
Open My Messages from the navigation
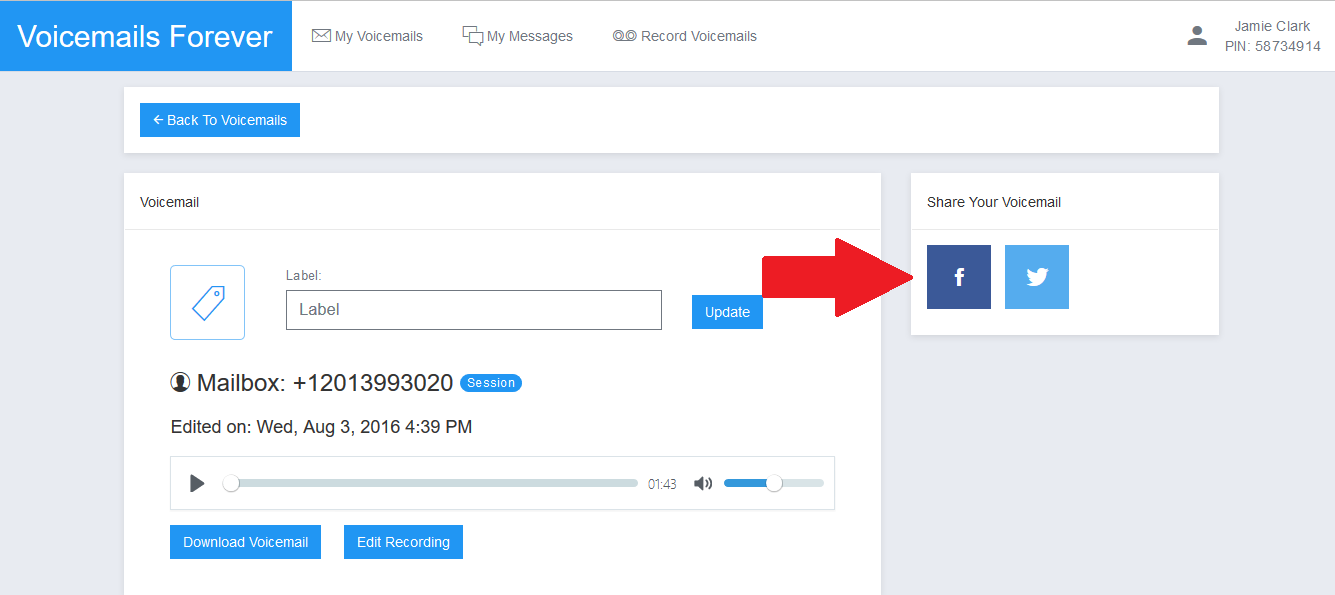pyautogui.click(x=517, y=36)
